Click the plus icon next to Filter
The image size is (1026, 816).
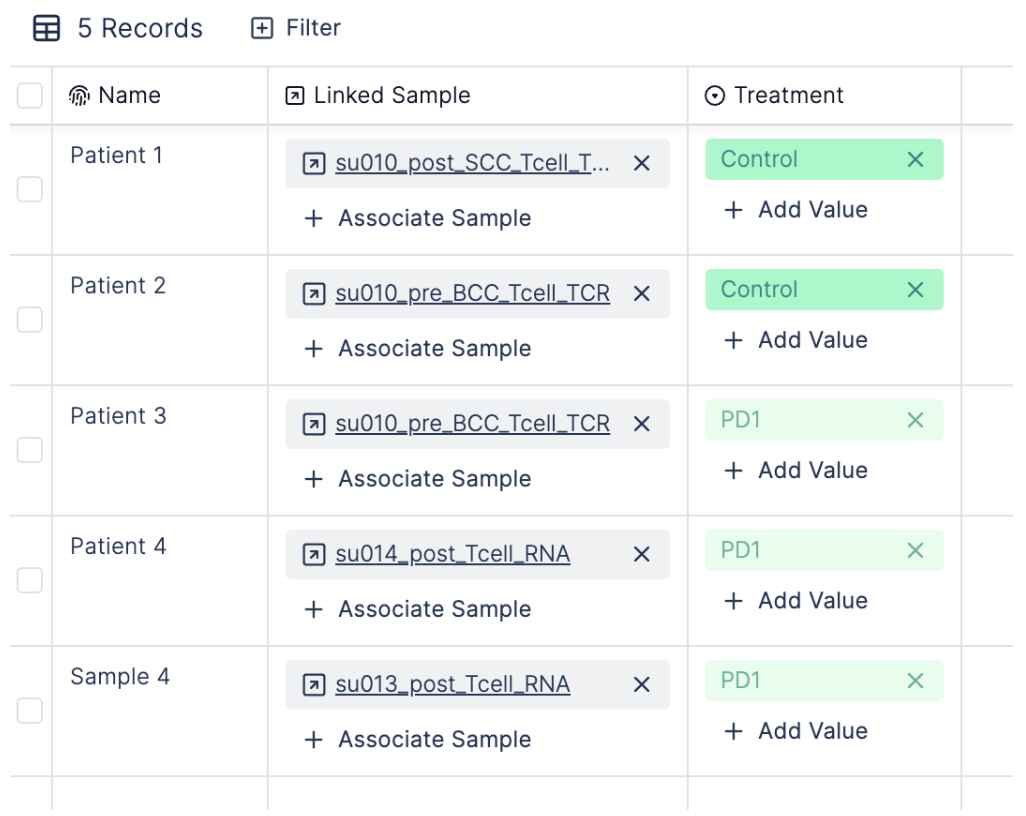(x=262, y=28)
